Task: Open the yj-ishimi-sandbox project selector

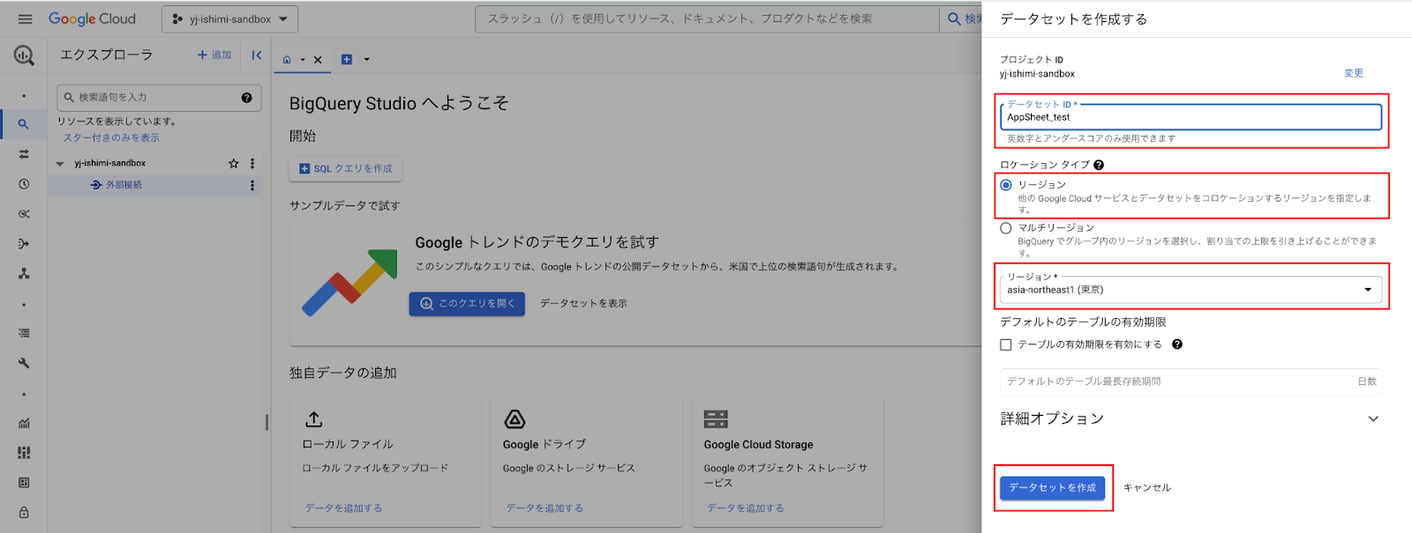Action: (x=229, y=19)
